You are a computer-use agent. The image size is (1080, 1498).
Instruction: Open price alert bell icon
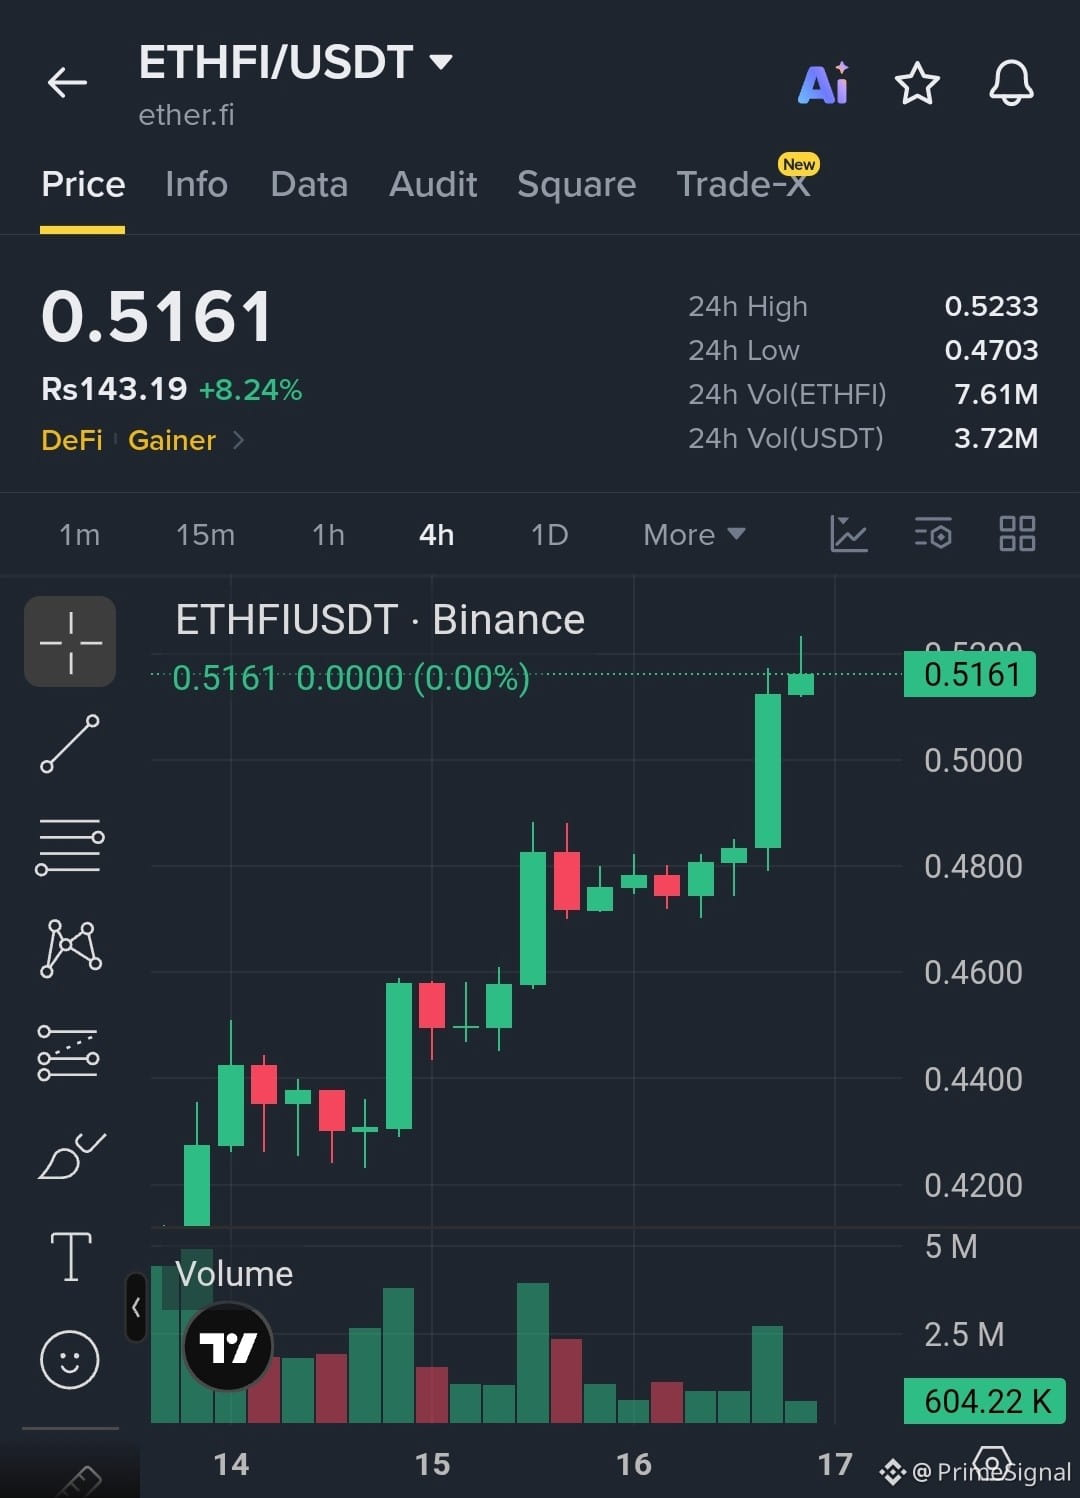(x=1011, y=83)
